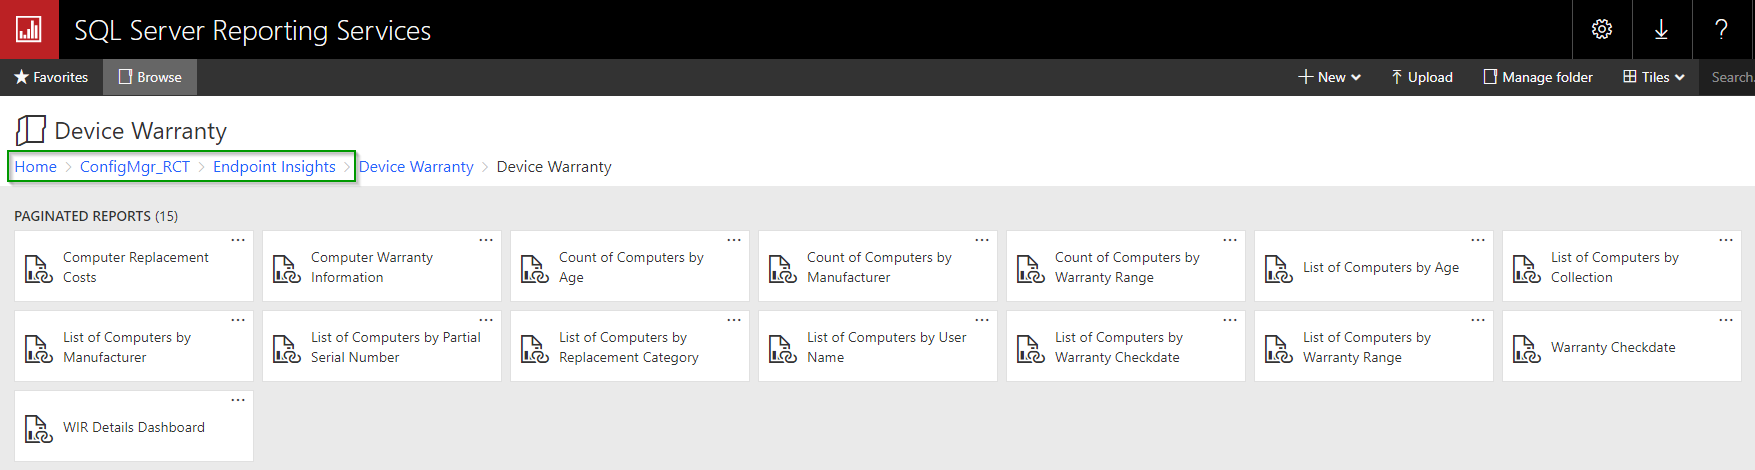
Task: Open List of Computers by Partial Serial Number
Action: coord(382,346)
